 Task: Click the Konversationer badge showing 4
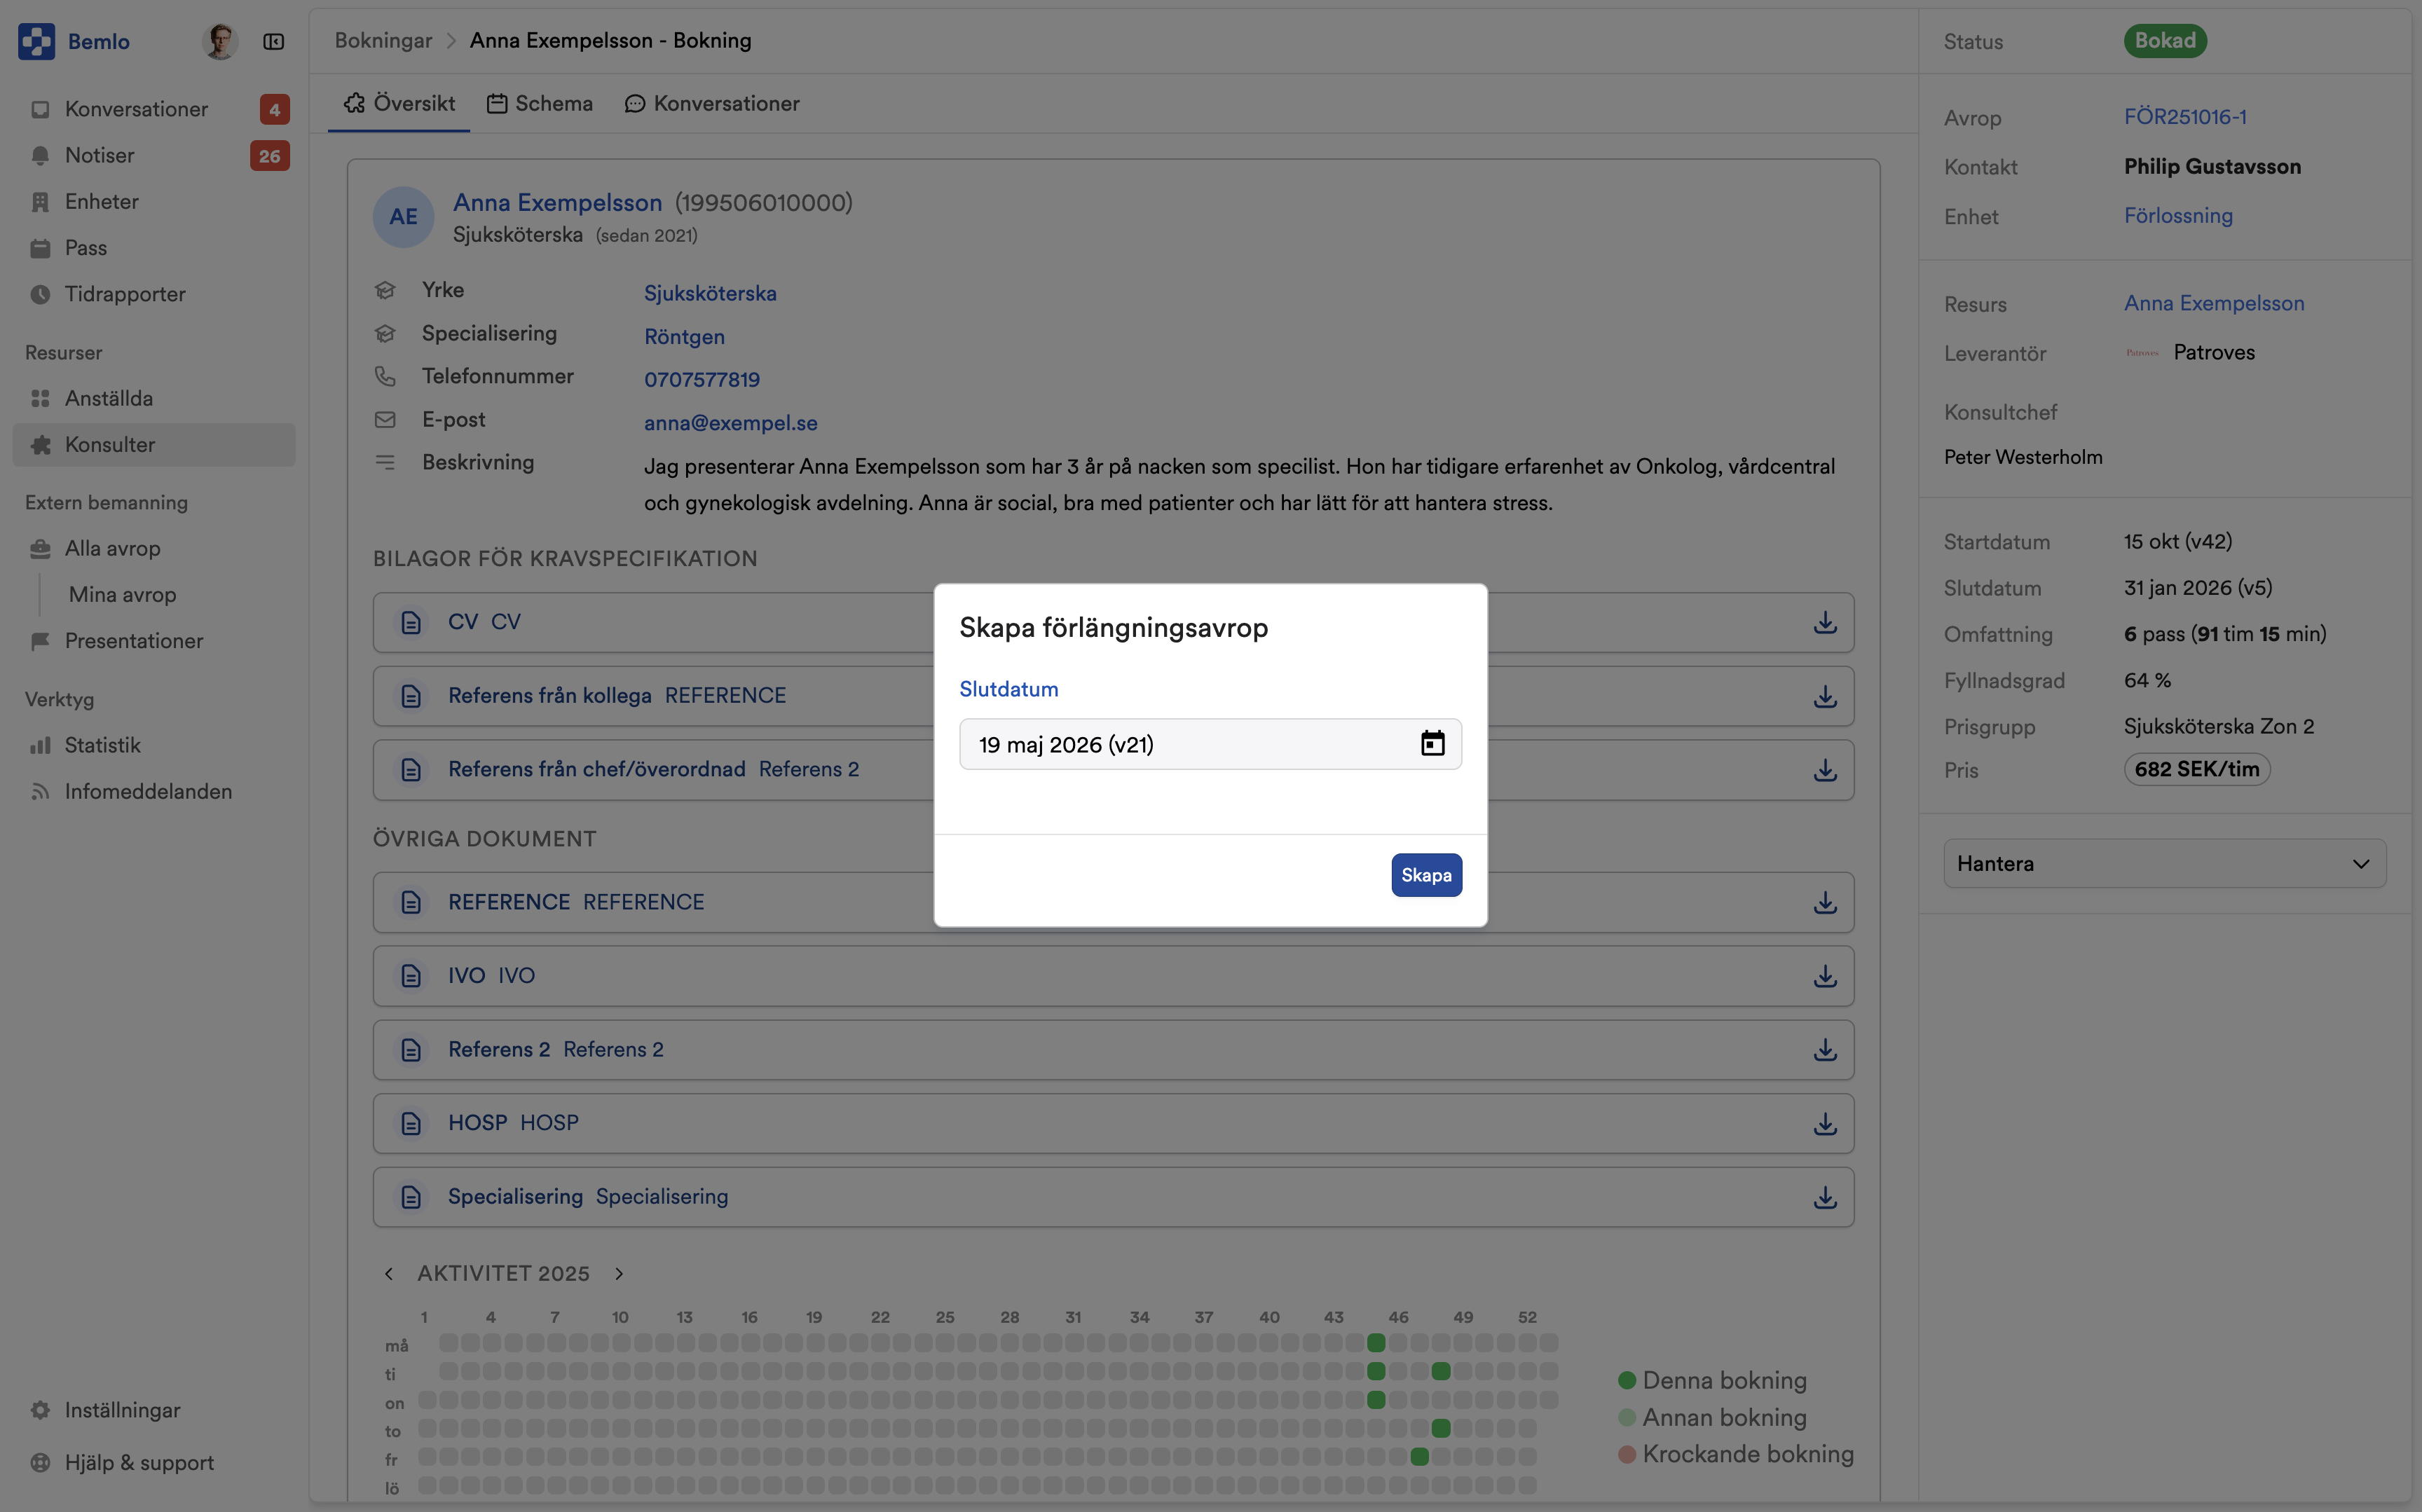tap(274, 109)
